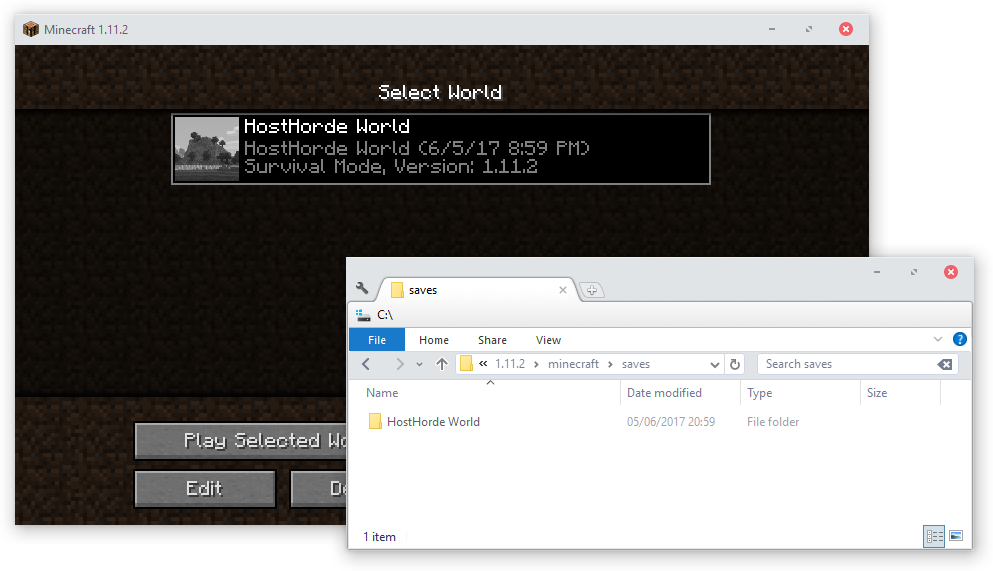Click the HostHorde World folder icon

point(375,422)
